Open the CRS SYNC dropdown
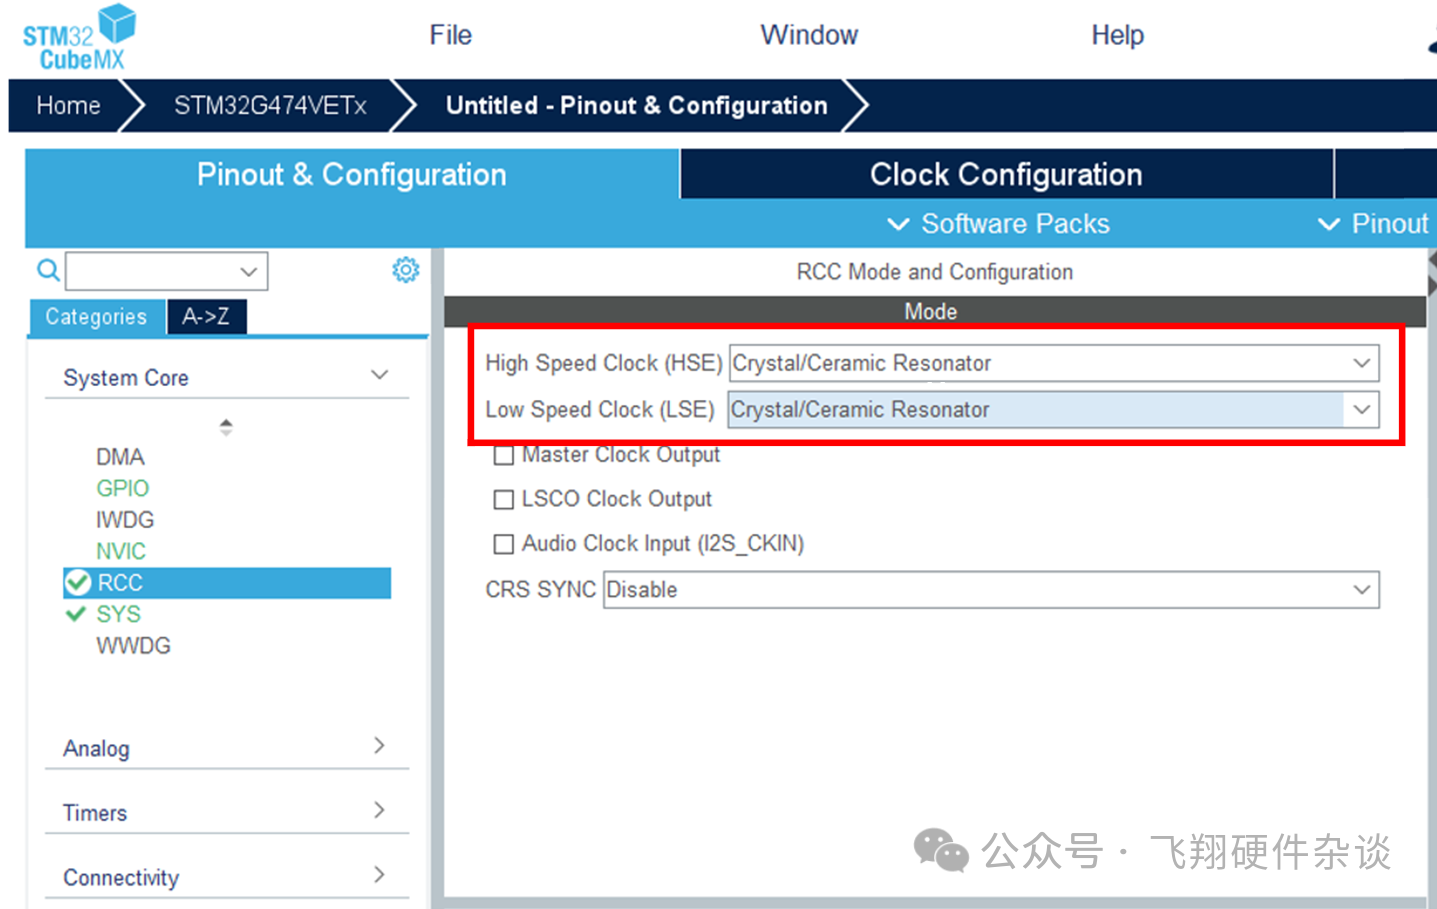The width and height of the screenshot is (1437, 909). (991, 590)
